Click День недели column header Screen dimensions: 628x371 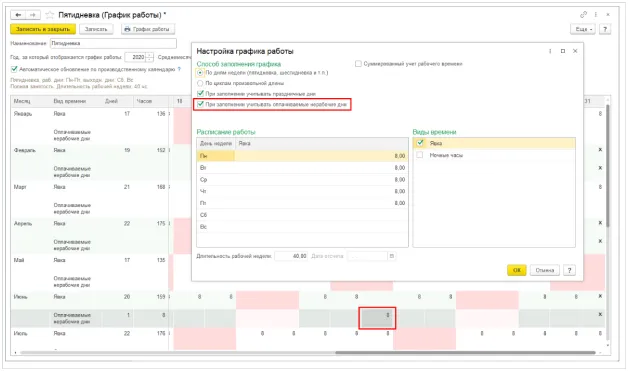coord(216,143)
